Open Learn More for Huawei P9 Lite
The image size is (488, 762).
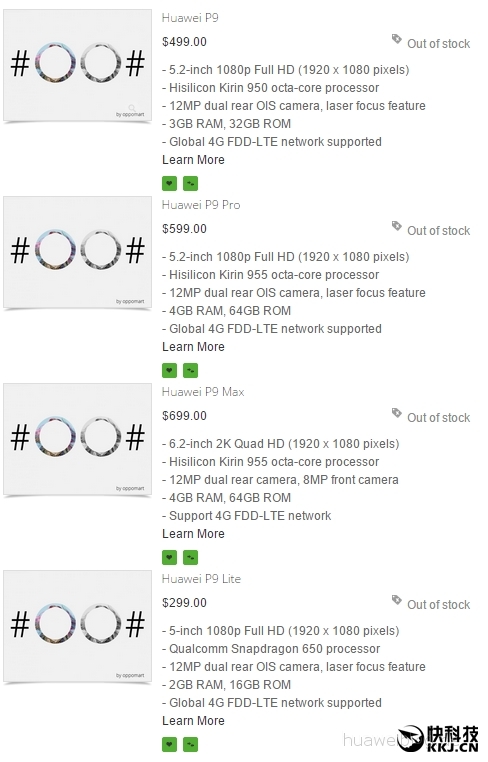pos(193,721)
